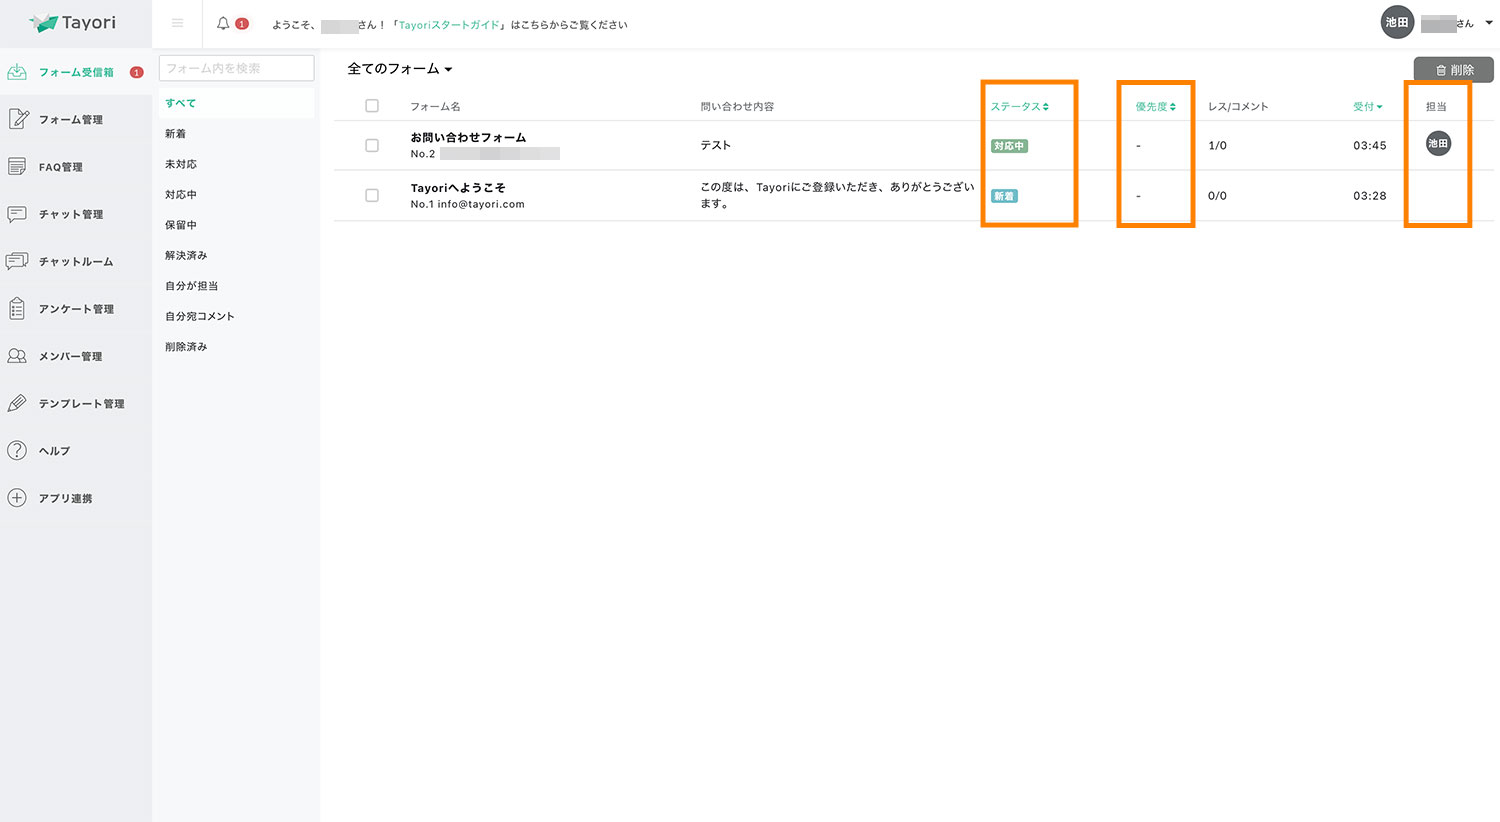Image resolution: width=1500 pixels, height=822 pixels.
Task: Click the 1/0 response count
Action: [x=1217, y=146]
